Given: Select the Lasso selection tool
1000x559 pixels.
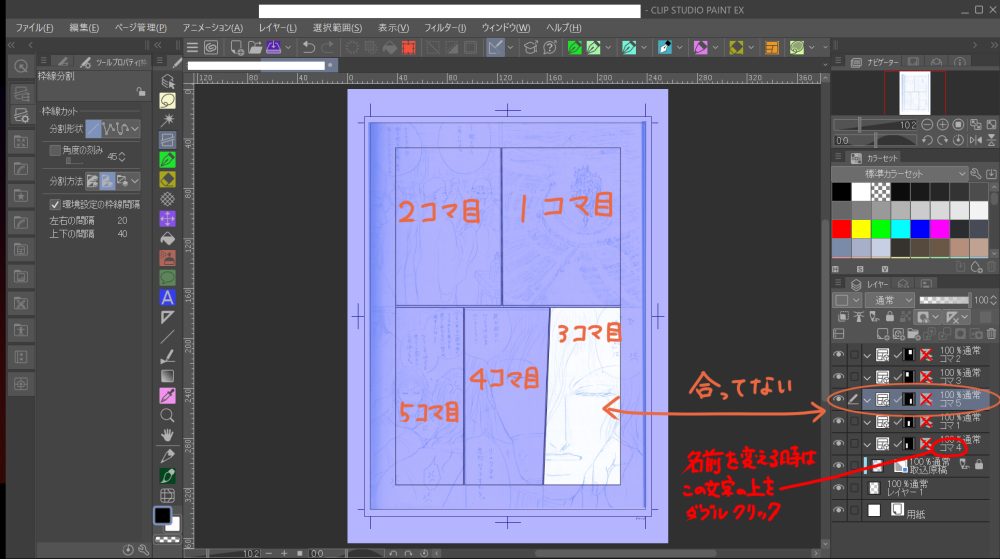Looking at the screenshot, I should (x=167, y=101).
